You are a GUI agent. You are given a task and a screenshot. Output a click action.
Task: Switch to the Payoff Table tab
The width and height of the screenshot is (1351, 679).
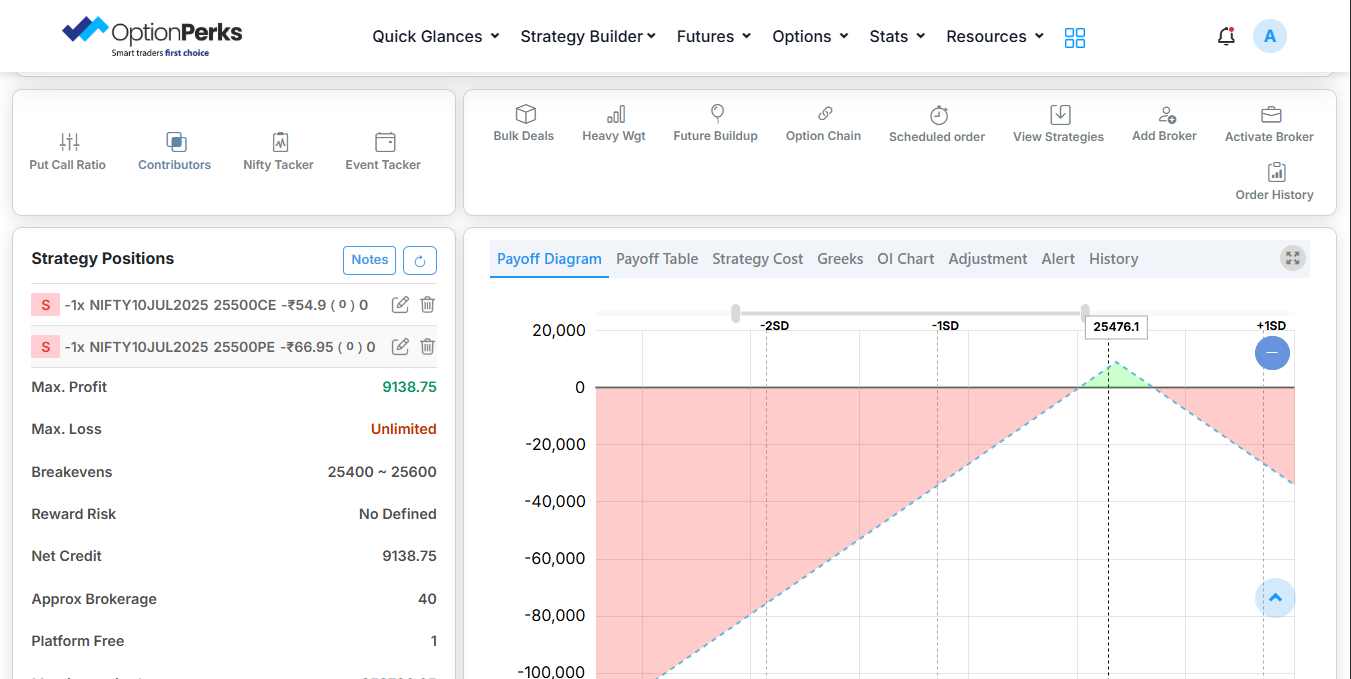(657, 259)
